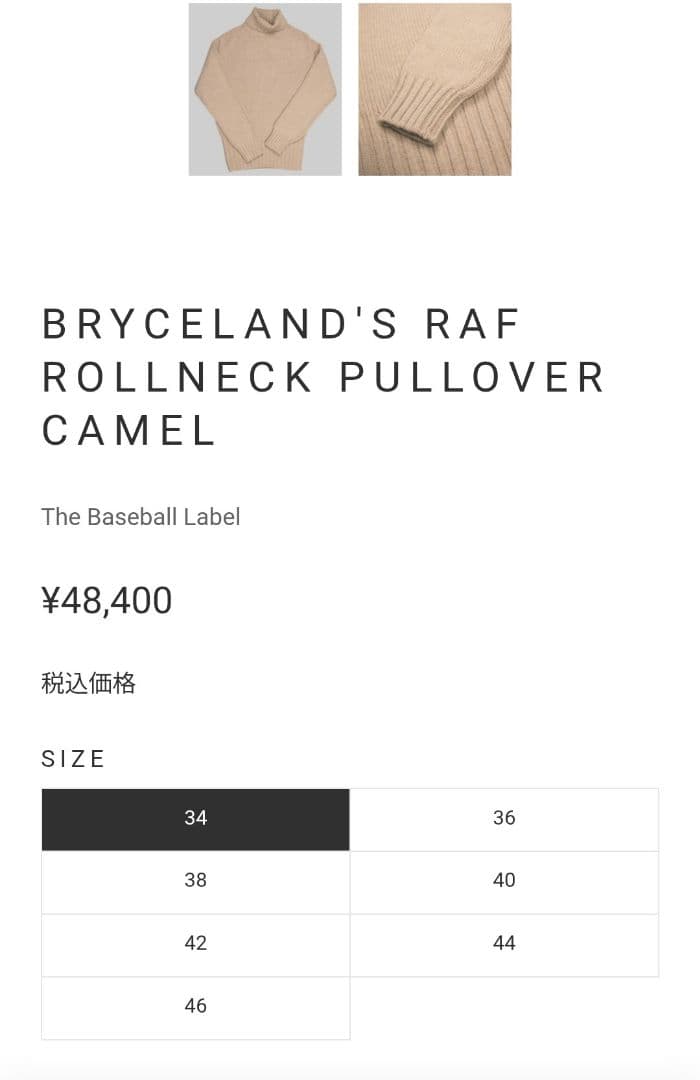700x1080 pixels.
Task: Click the word RAF in title
Action: (472, 325)
